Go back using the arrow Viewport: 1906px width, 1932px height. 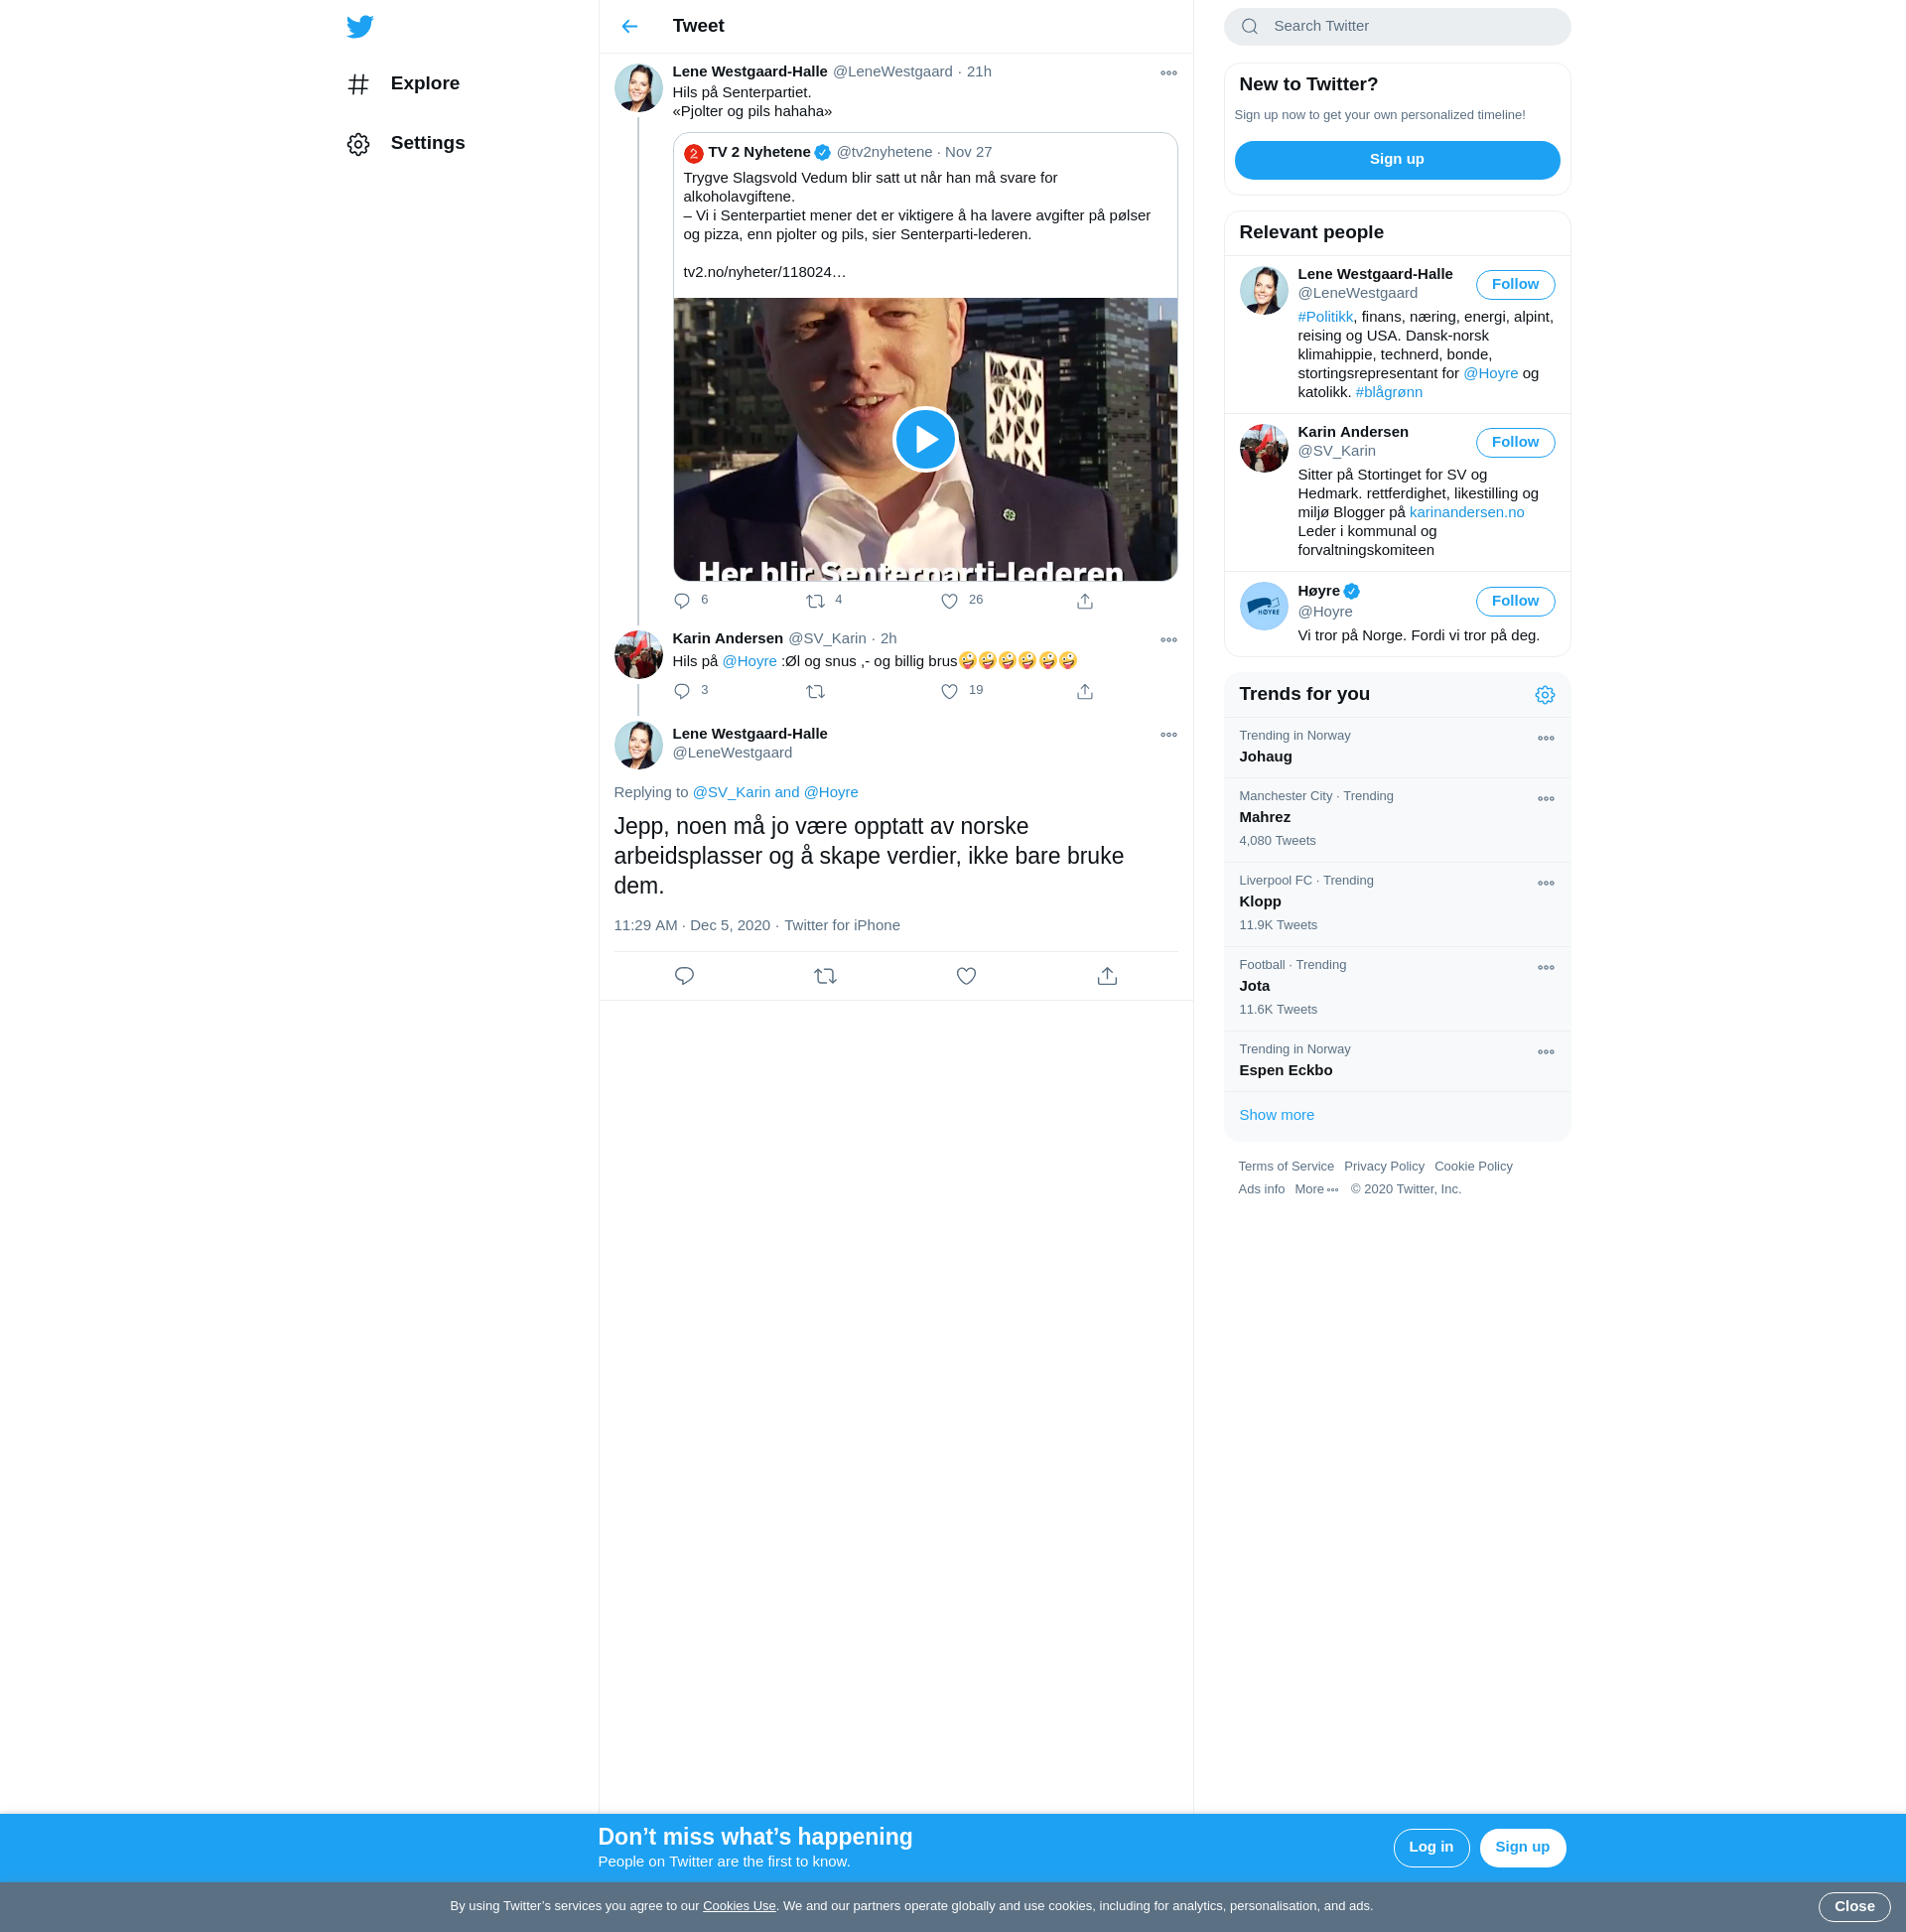629,26
